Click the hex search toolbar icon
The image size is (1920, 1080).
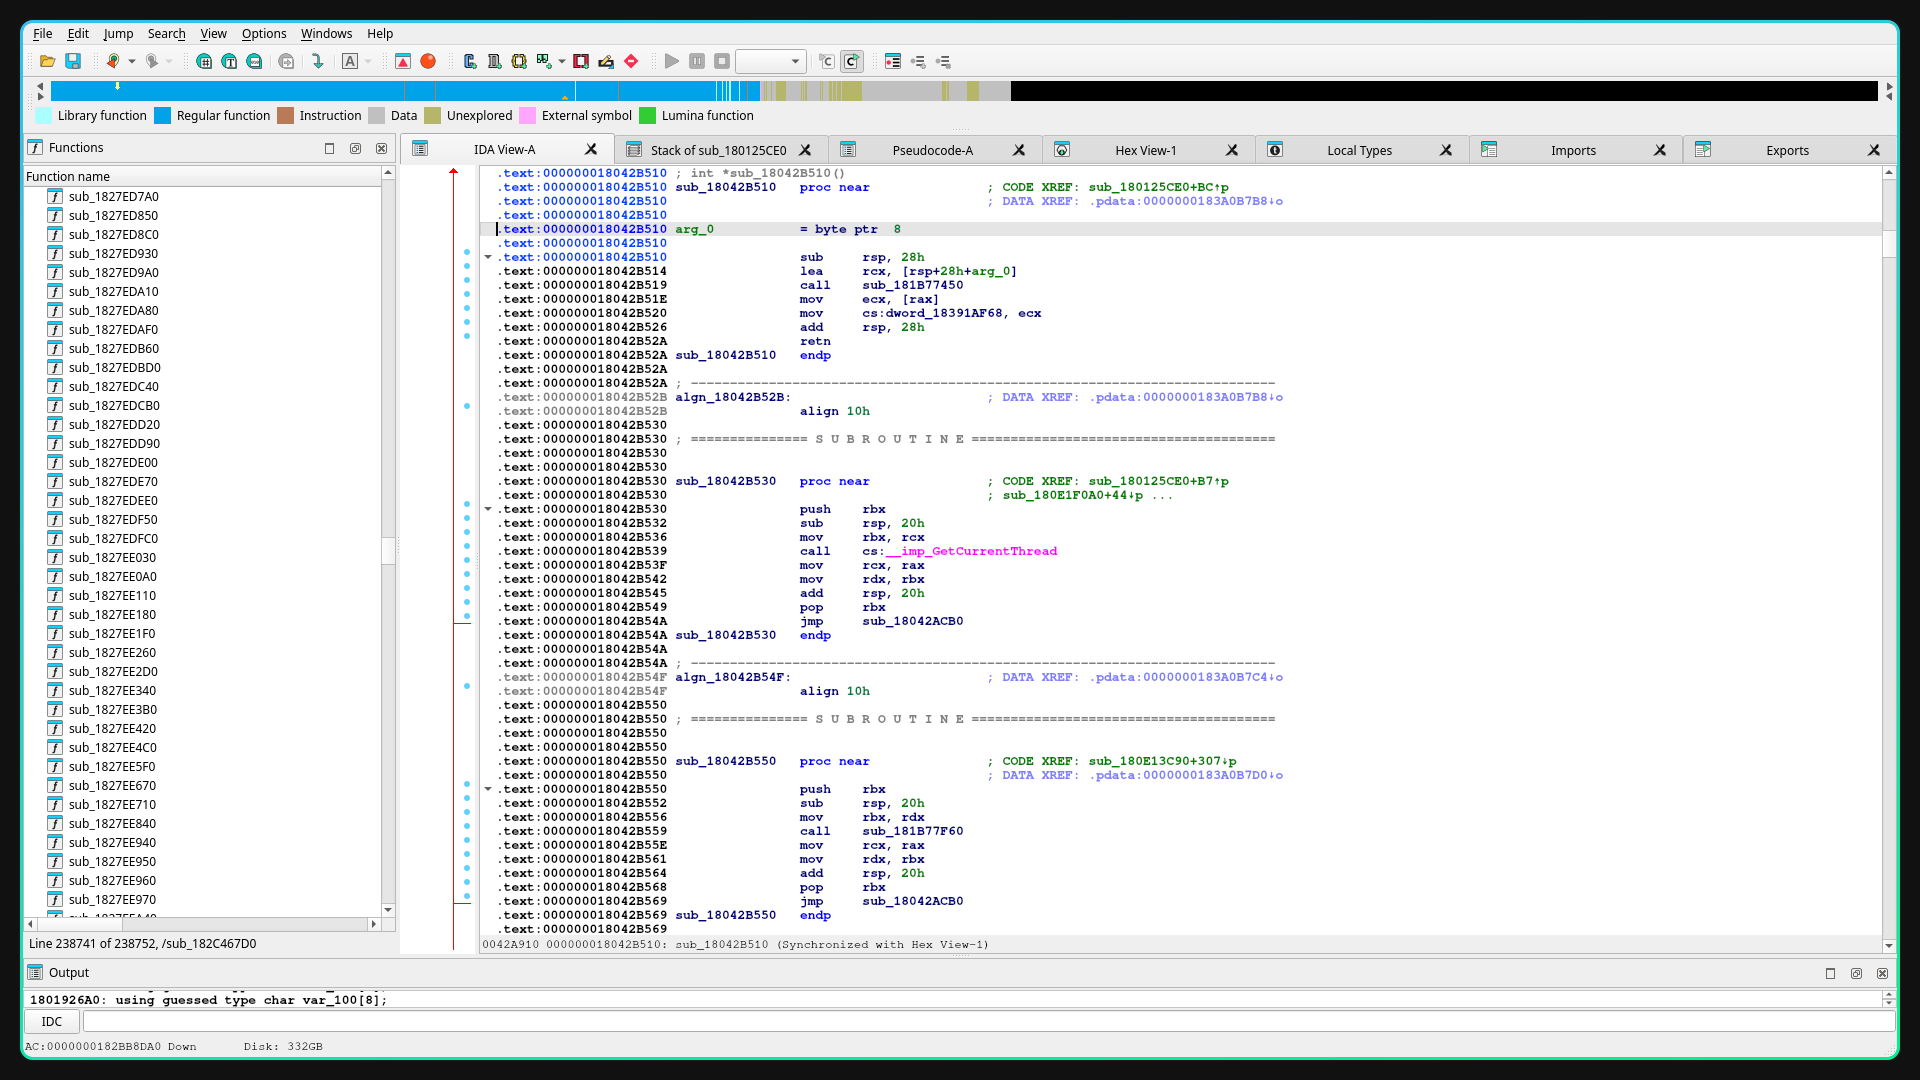coord(204,62)
